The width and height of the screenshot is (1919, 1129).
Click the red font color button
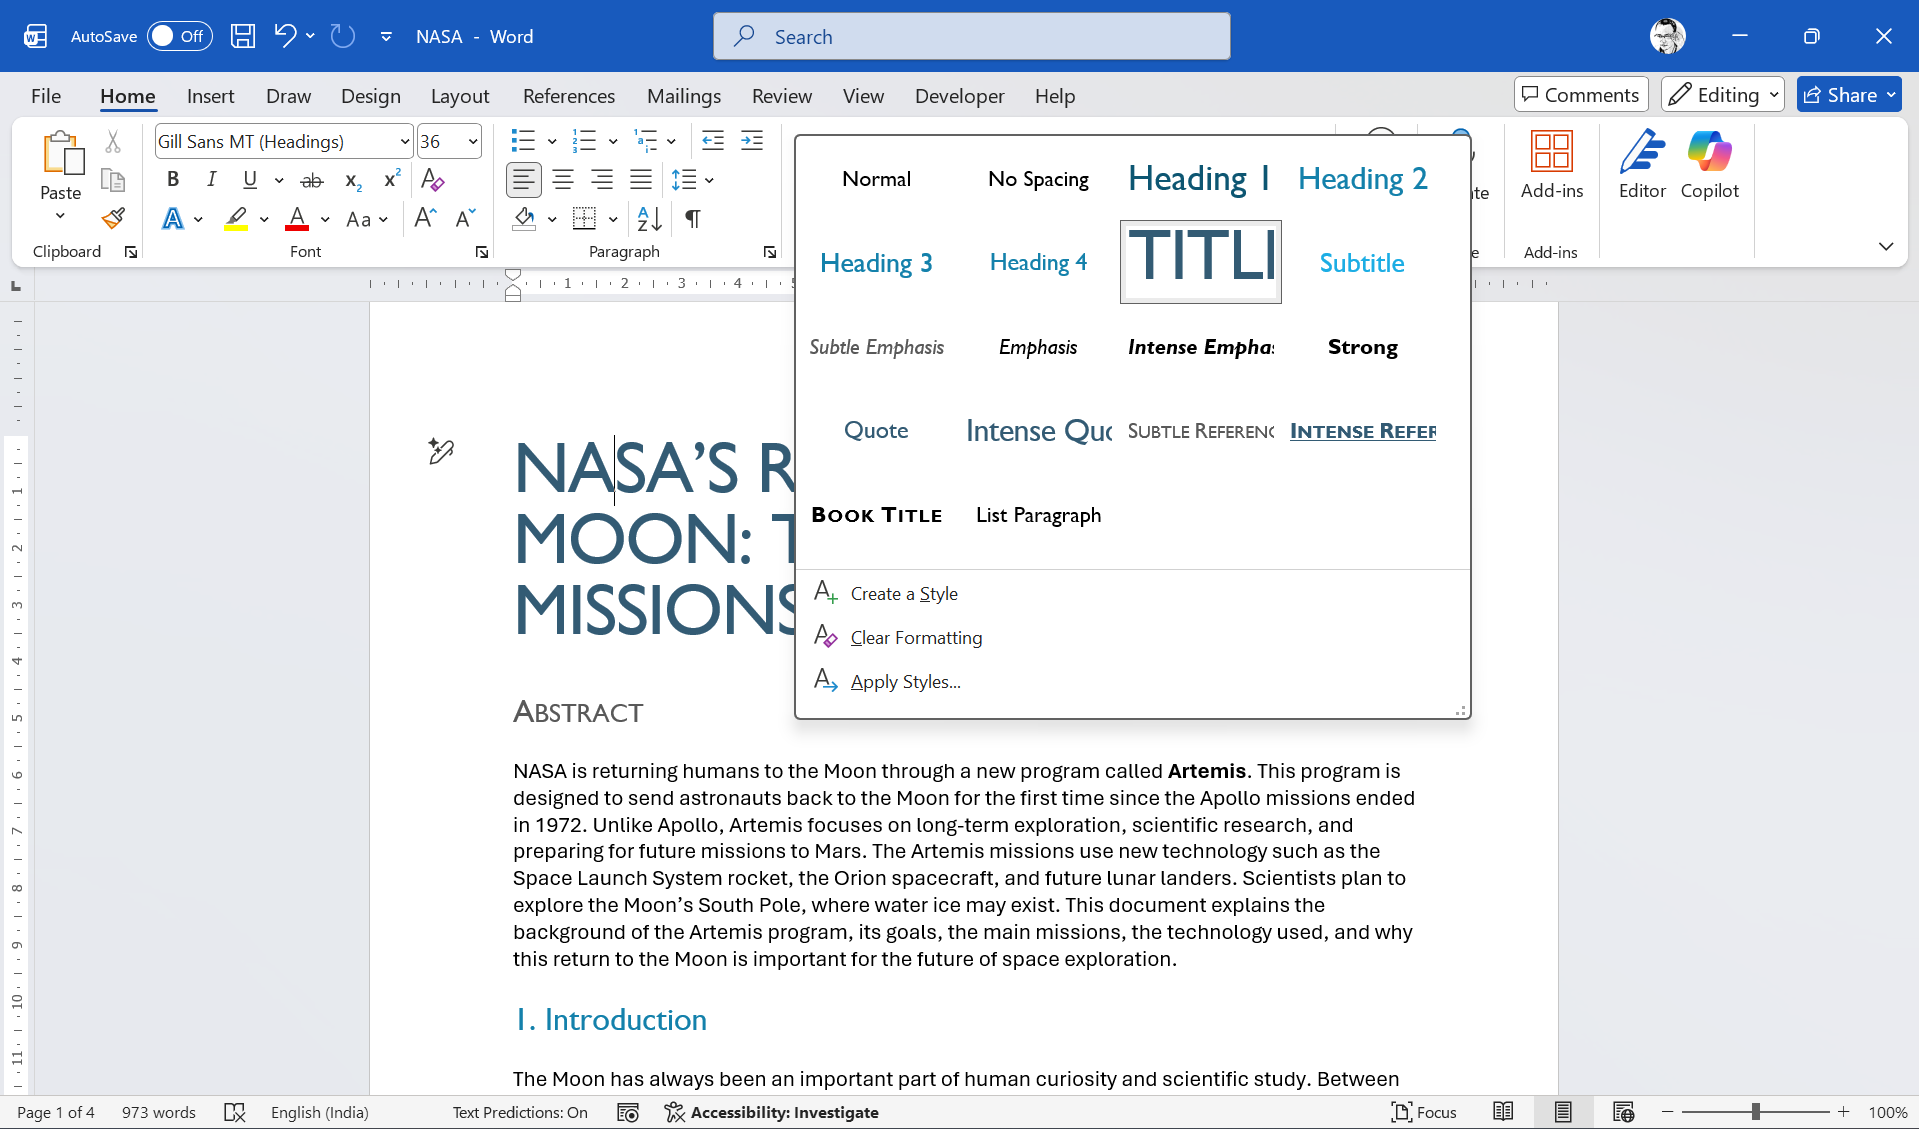[x=297, y=219]
